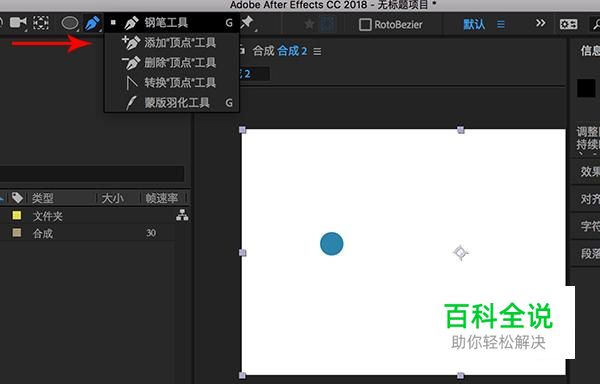Open the composition panel menu after 合成2
Image resolution: width=600 pixels, height=384 pixels.
point(317,51)
